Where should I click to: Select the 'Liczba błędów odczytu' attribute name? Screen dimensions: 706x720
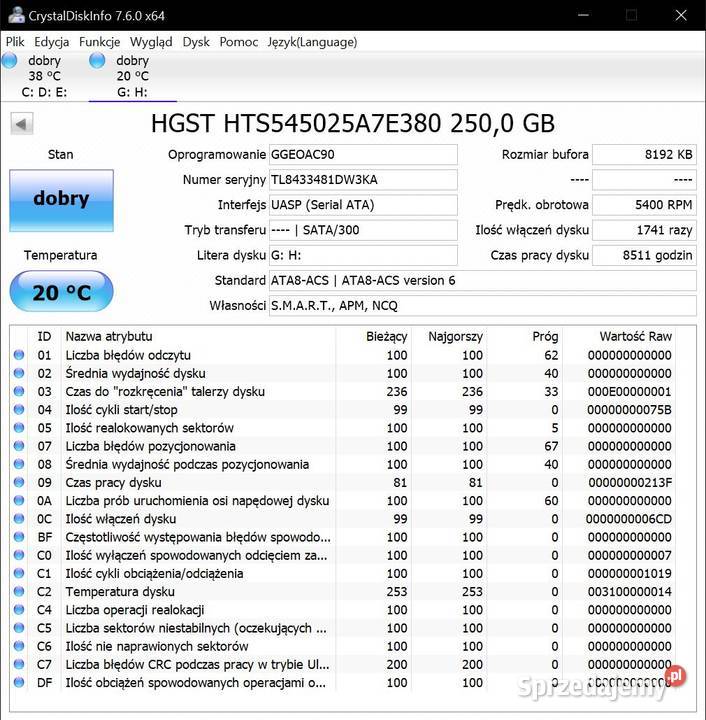pos(128,355)
